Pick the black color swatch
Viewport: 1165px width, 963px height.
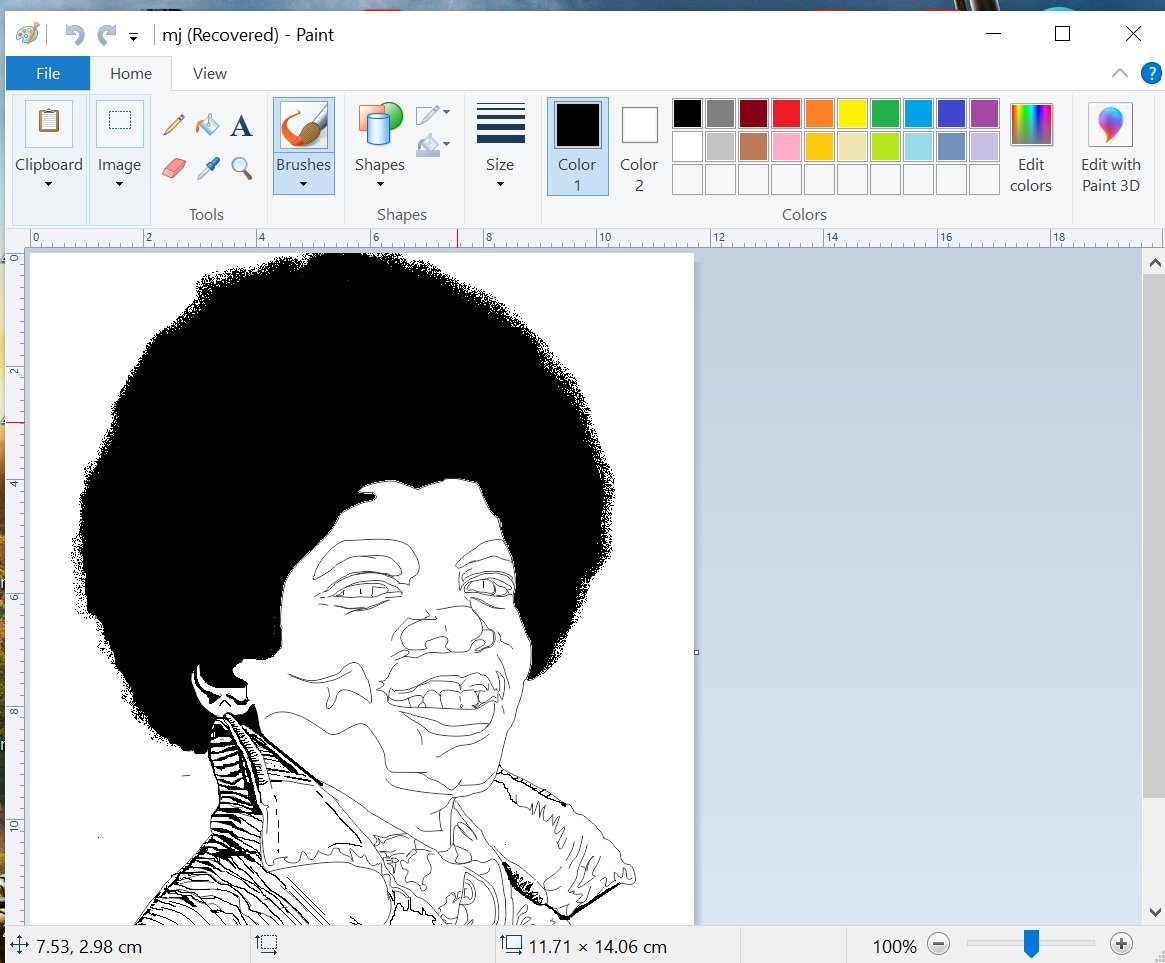[687, 114]
